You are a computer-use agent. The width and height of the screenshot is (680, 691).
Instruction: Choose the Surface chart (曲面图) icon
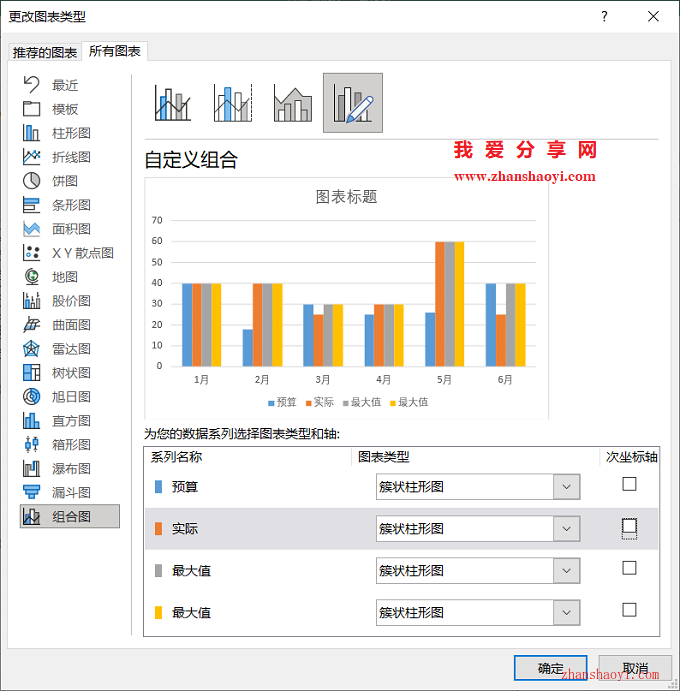(x=31, y=325)
